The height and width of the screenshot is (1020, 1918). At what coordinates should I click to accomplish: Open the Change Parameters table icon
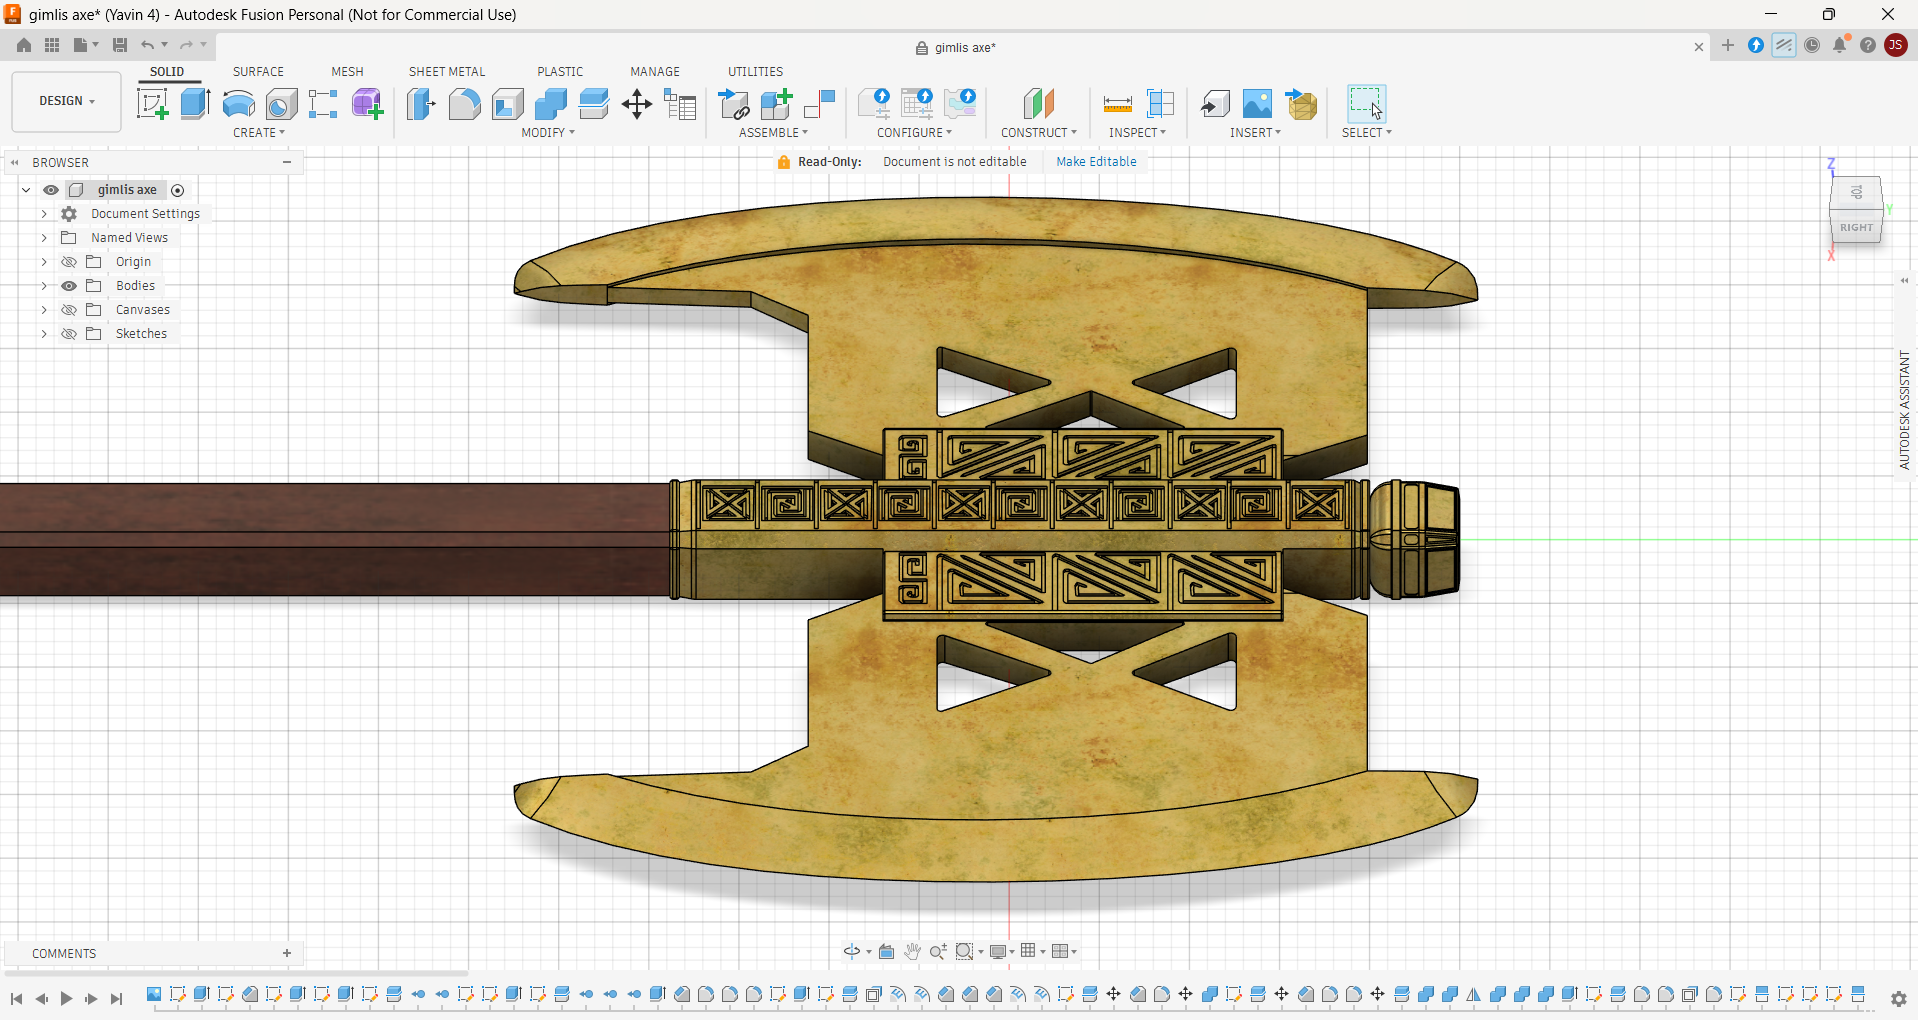point(680,103)
